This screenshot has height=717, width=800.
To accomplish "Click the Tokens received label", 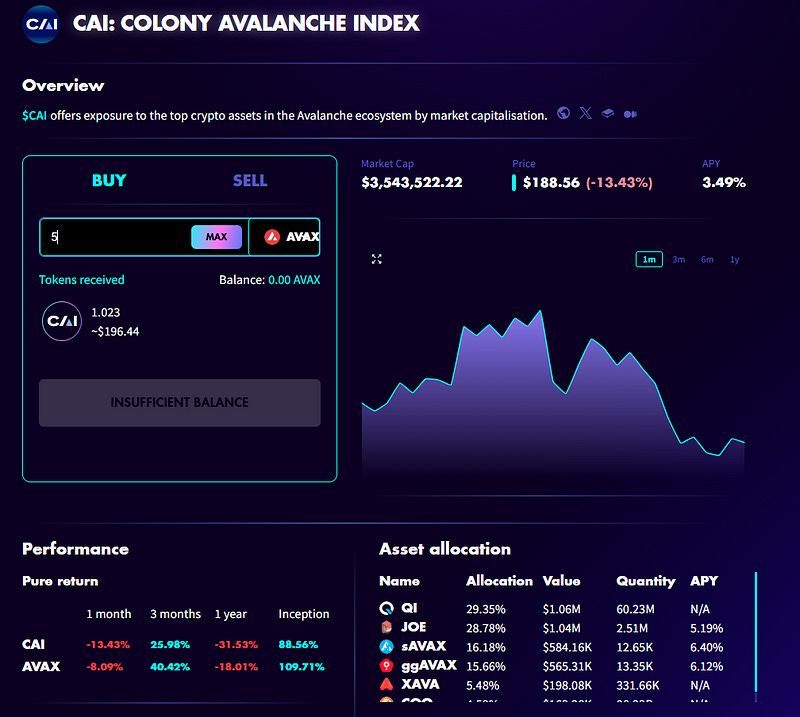I will (82, 280).
